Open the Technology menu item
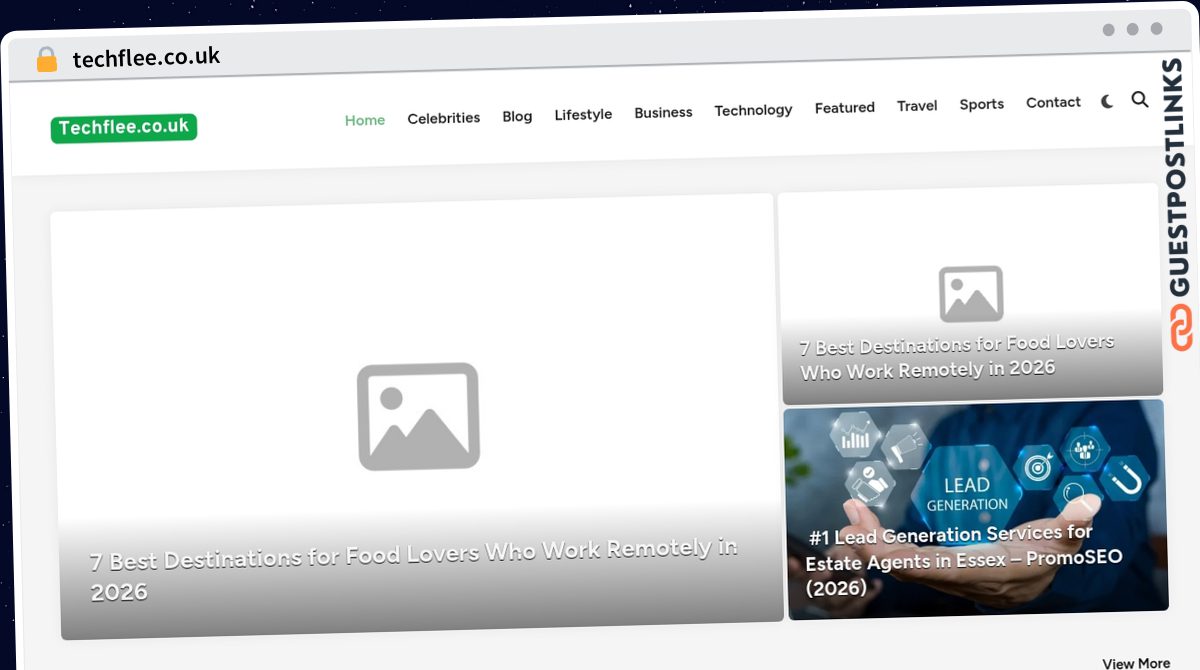The width and height of the screenshot is (1200, 670). 753,110
